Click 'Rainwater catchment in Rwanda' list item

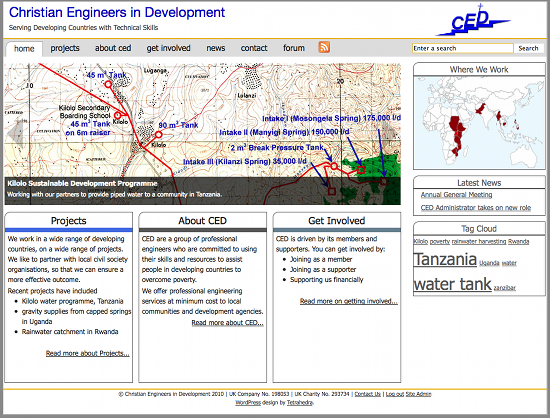[70, 332]
